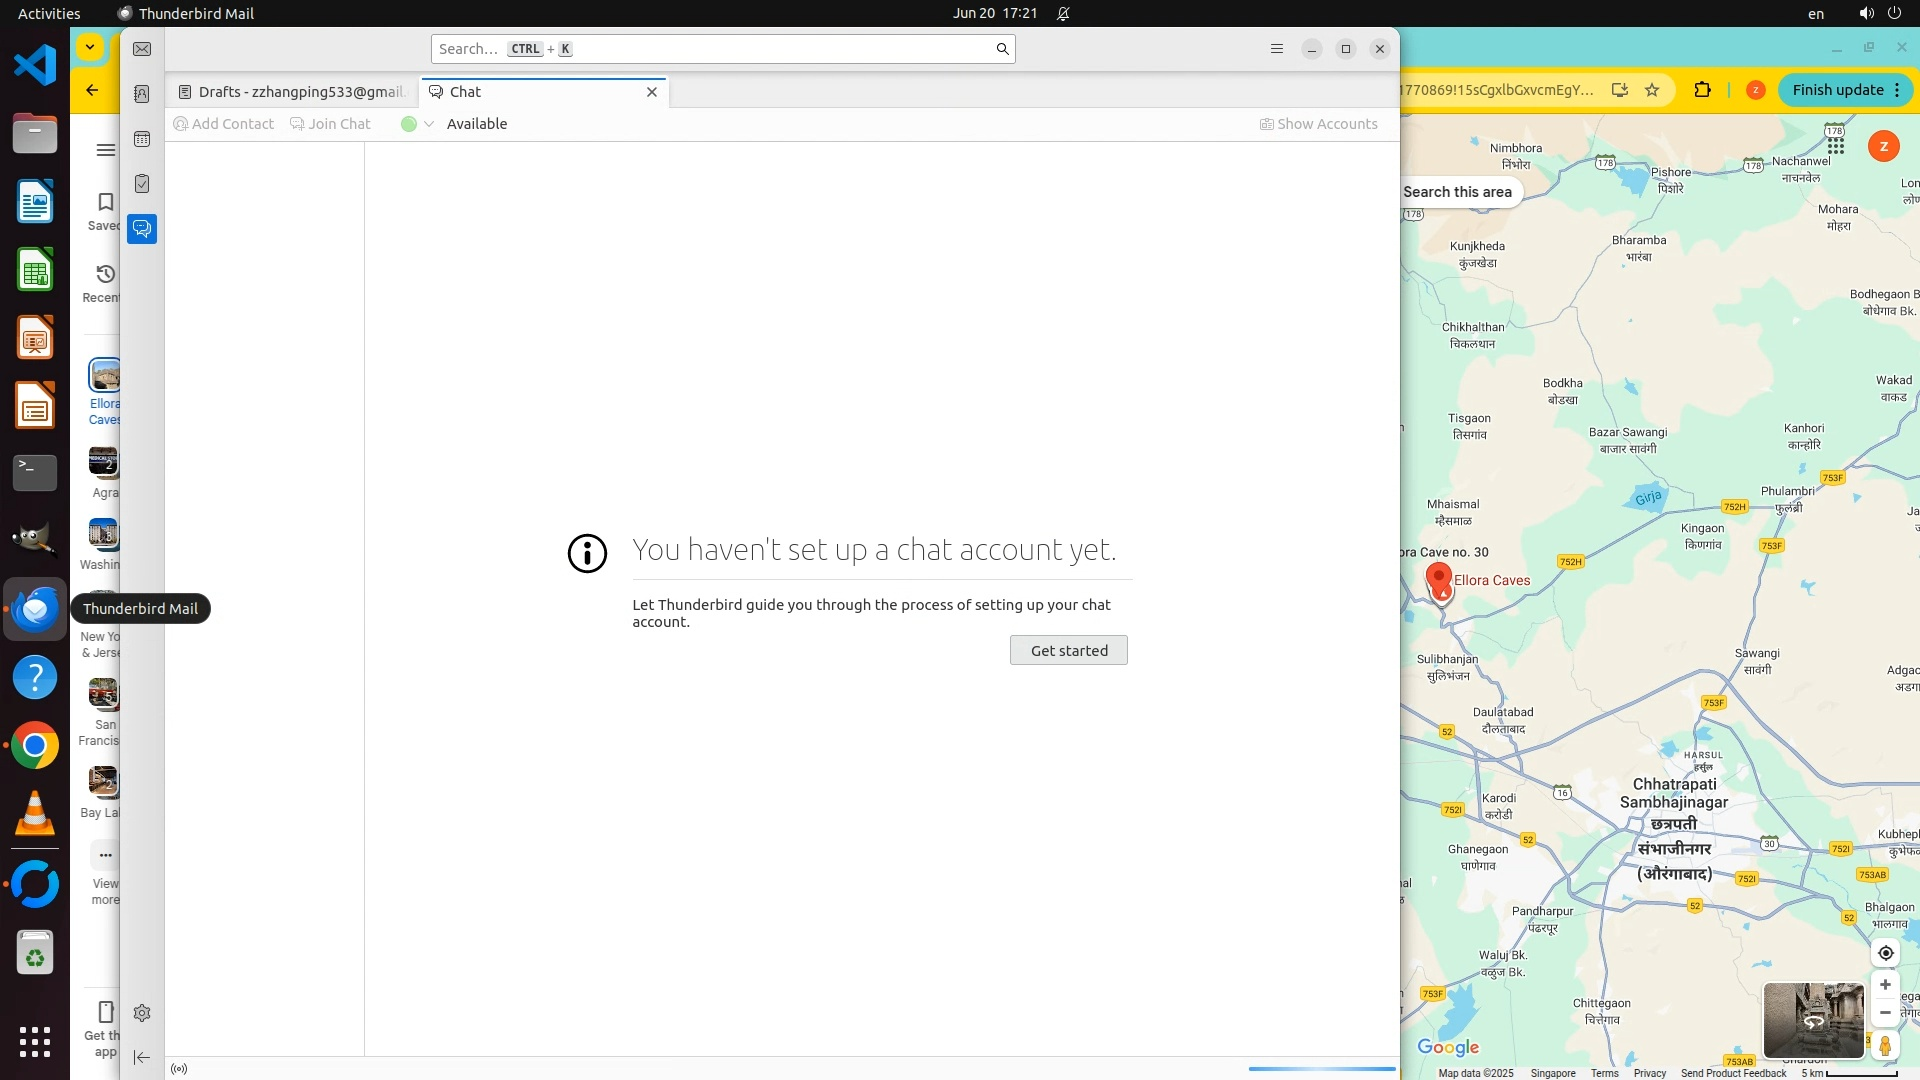Click Show Accounts
Viewport: 1920px width, 1080px height.
1319,124
